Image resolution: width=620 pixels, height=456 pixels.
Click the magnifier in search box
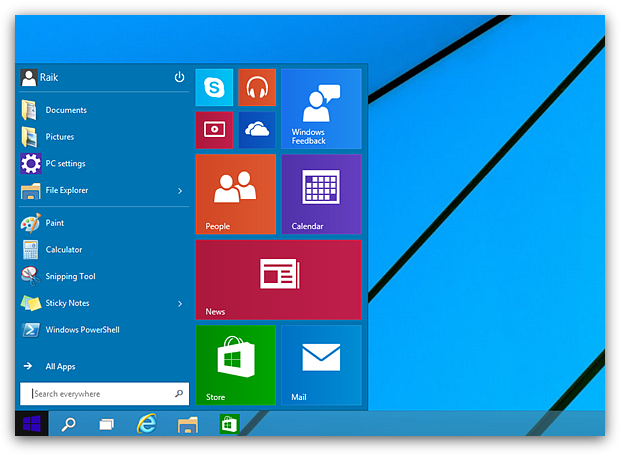[x=179, y=394]
